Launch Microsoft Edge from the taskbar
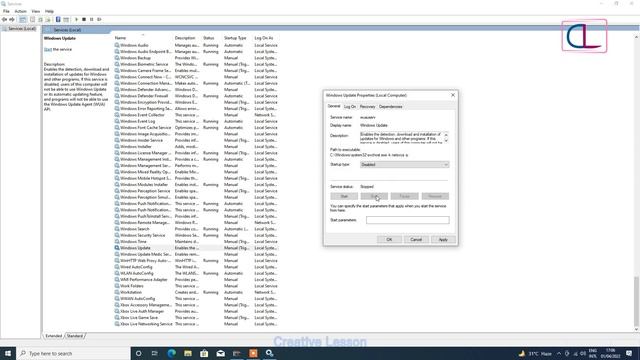The width and height of the screenshot is (640, 360). (171, 353)
